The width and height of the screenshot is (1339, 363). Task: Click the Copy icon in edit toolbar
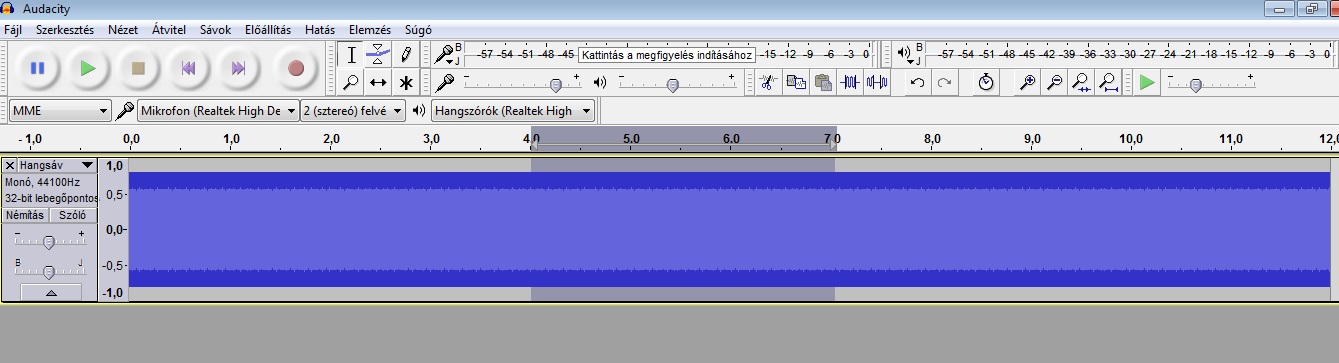796,82
